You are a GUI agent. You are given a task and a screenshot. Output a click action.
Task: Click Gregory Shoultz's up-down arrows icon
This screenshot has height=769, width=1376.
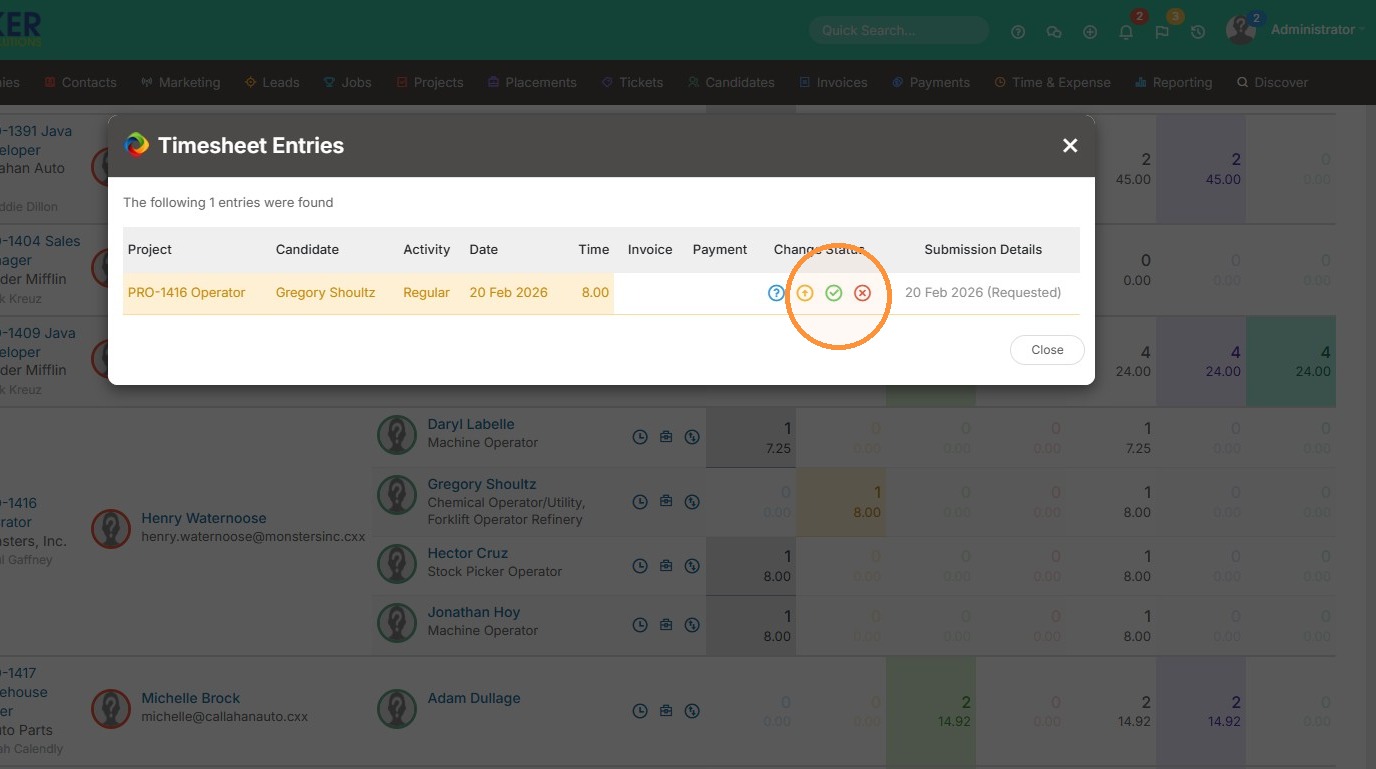pos(692,501)
